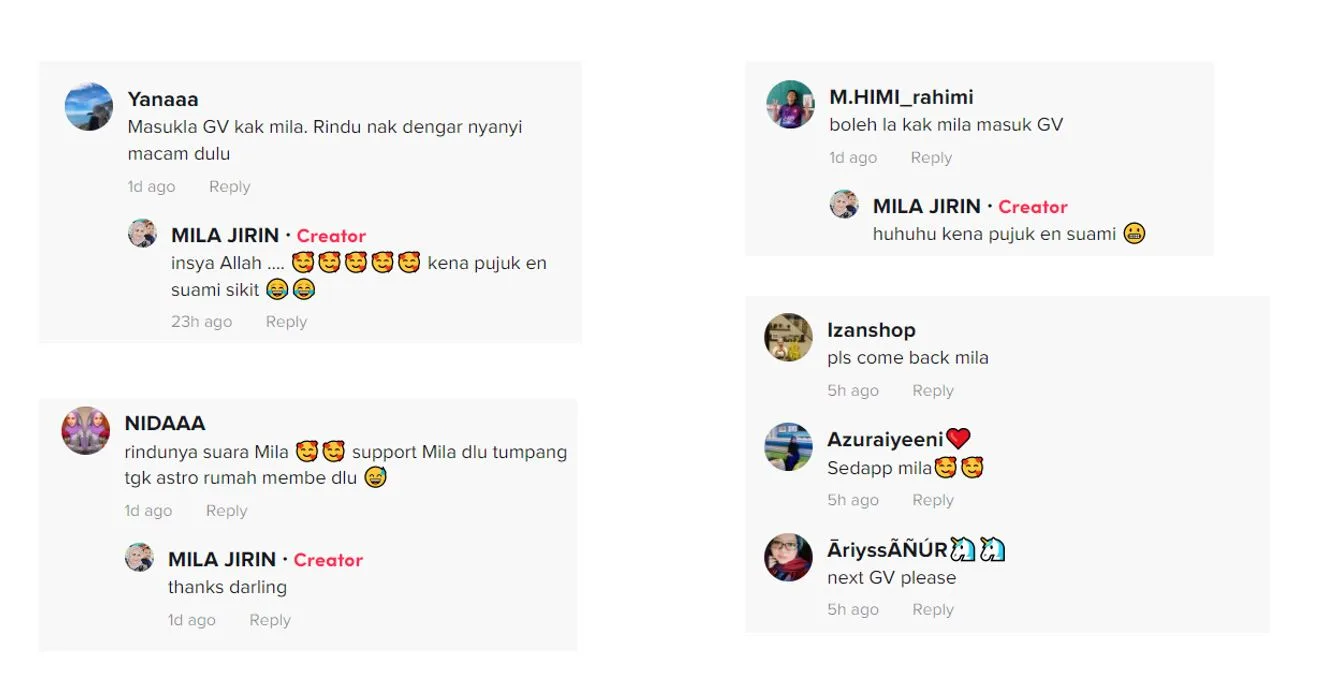Click MILA JIRIN avatar under M.HIMI_rahimi's comment
This screenshot has width=1323, height=678.
point(844,205)
